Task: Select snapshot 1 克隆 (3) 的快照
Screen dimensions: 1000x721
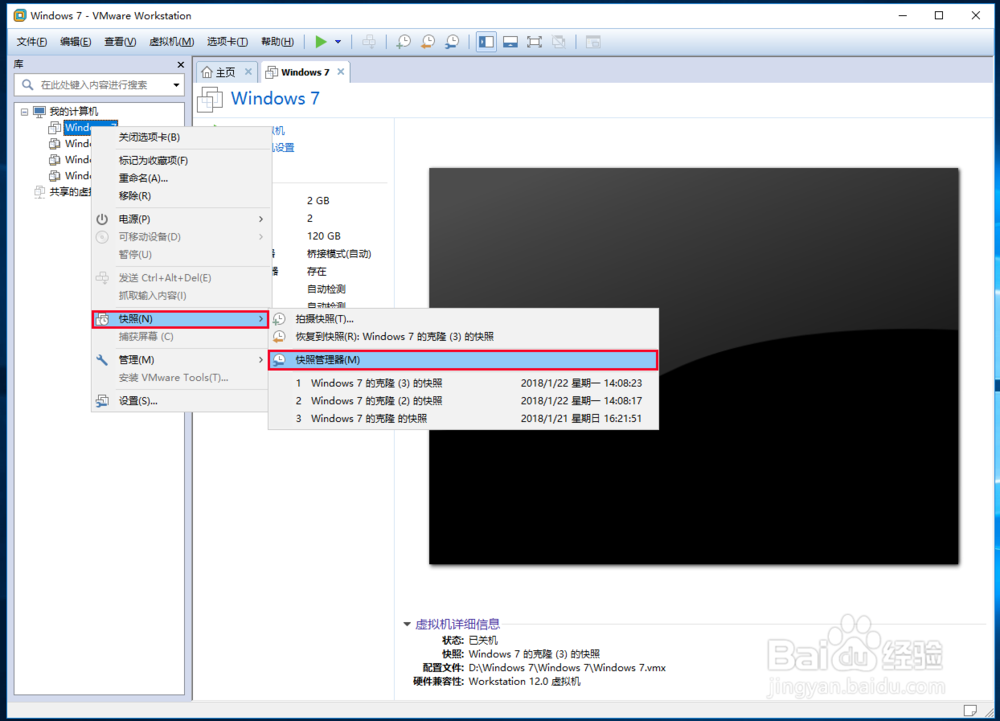Action: (464, 383)
